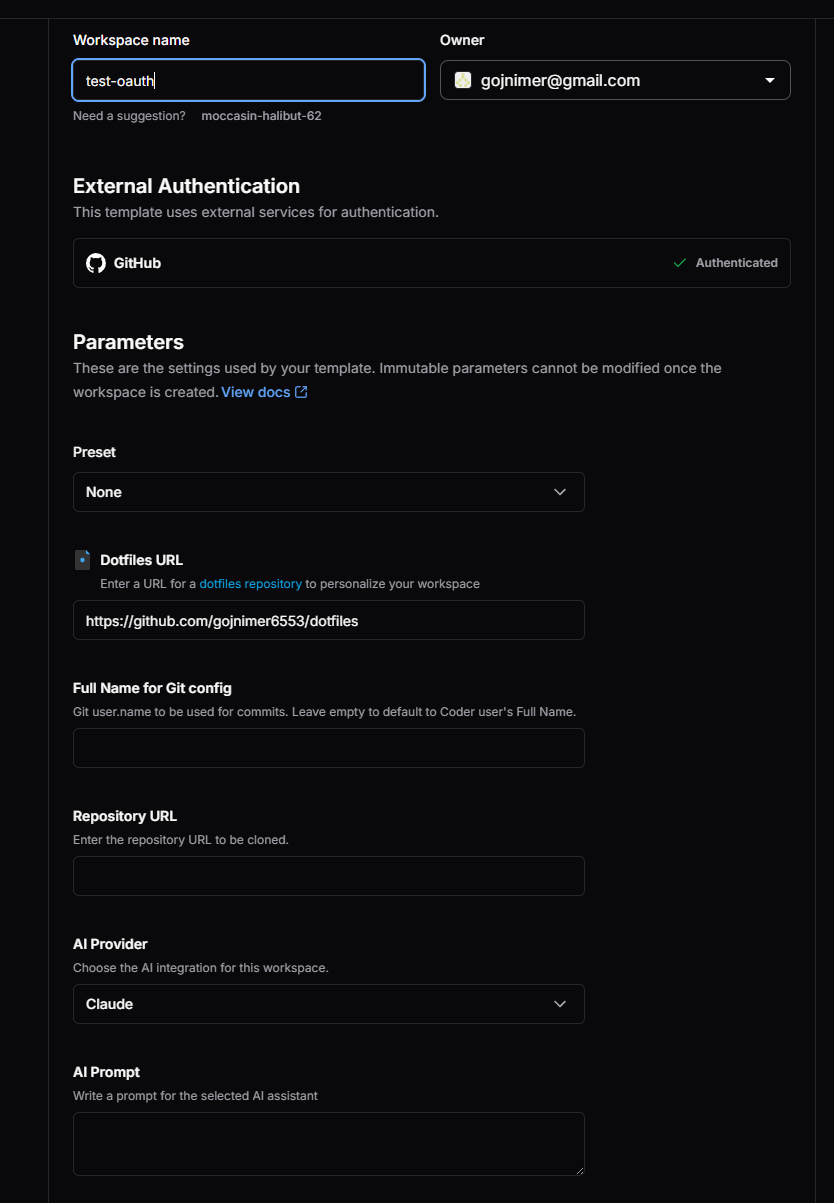Click the GitHub logo icon
Viewport: 834px width, 1203px height.
pyautogui.click(x=96, y=263)
